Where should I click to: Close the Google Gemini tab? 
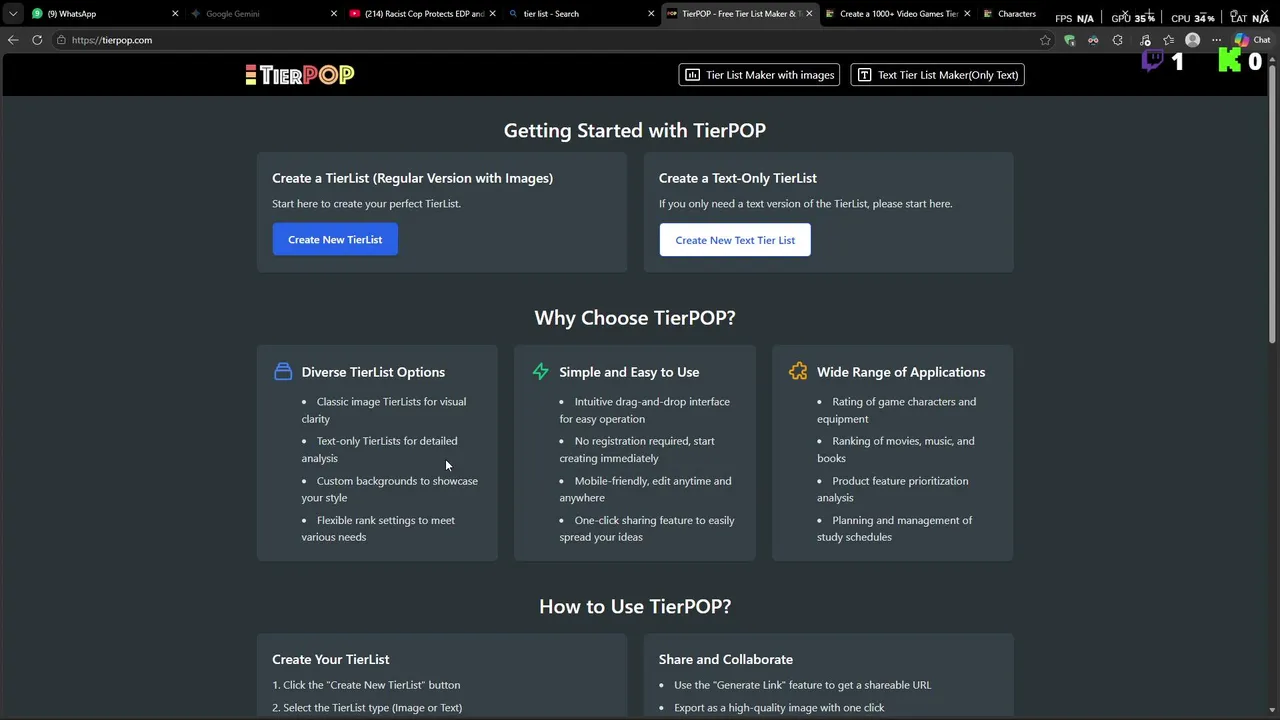[334, 14]
